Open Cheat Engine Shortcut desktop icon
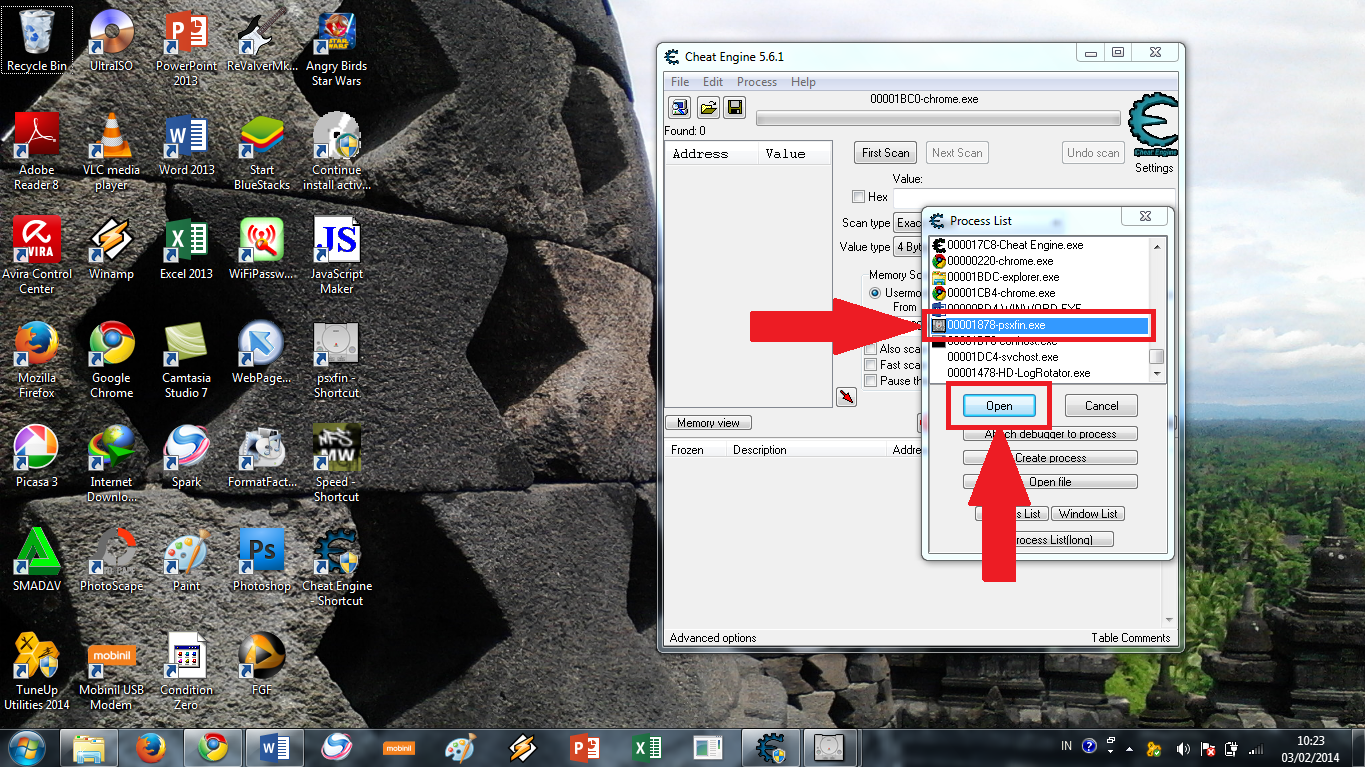1365x767 pixels. pyautogui.click(x=337, y=568)
